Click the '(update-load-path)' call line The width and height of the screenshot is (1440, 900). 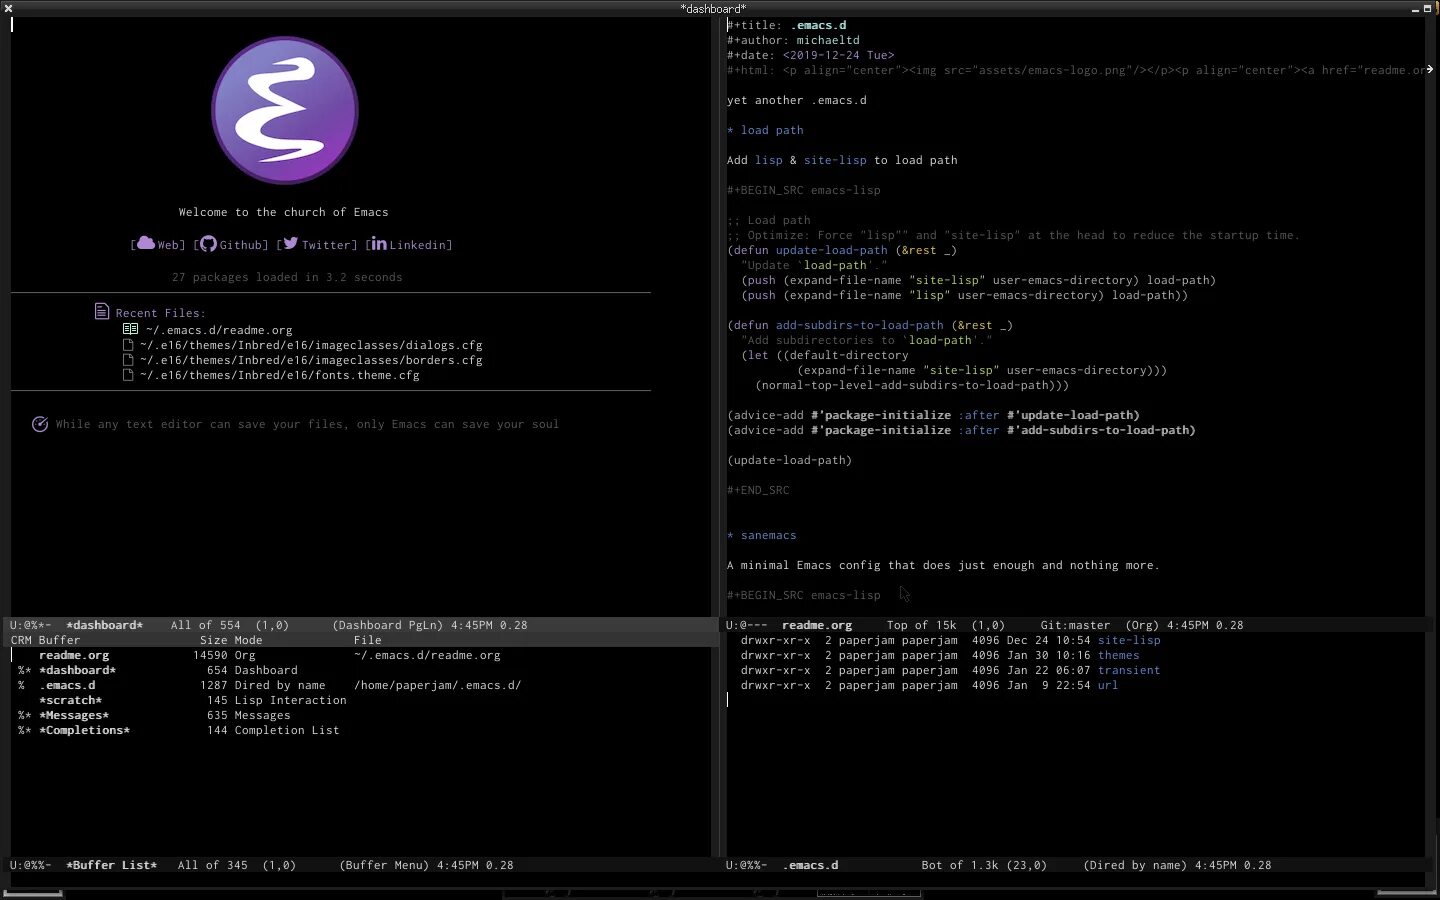pos(790,460)
